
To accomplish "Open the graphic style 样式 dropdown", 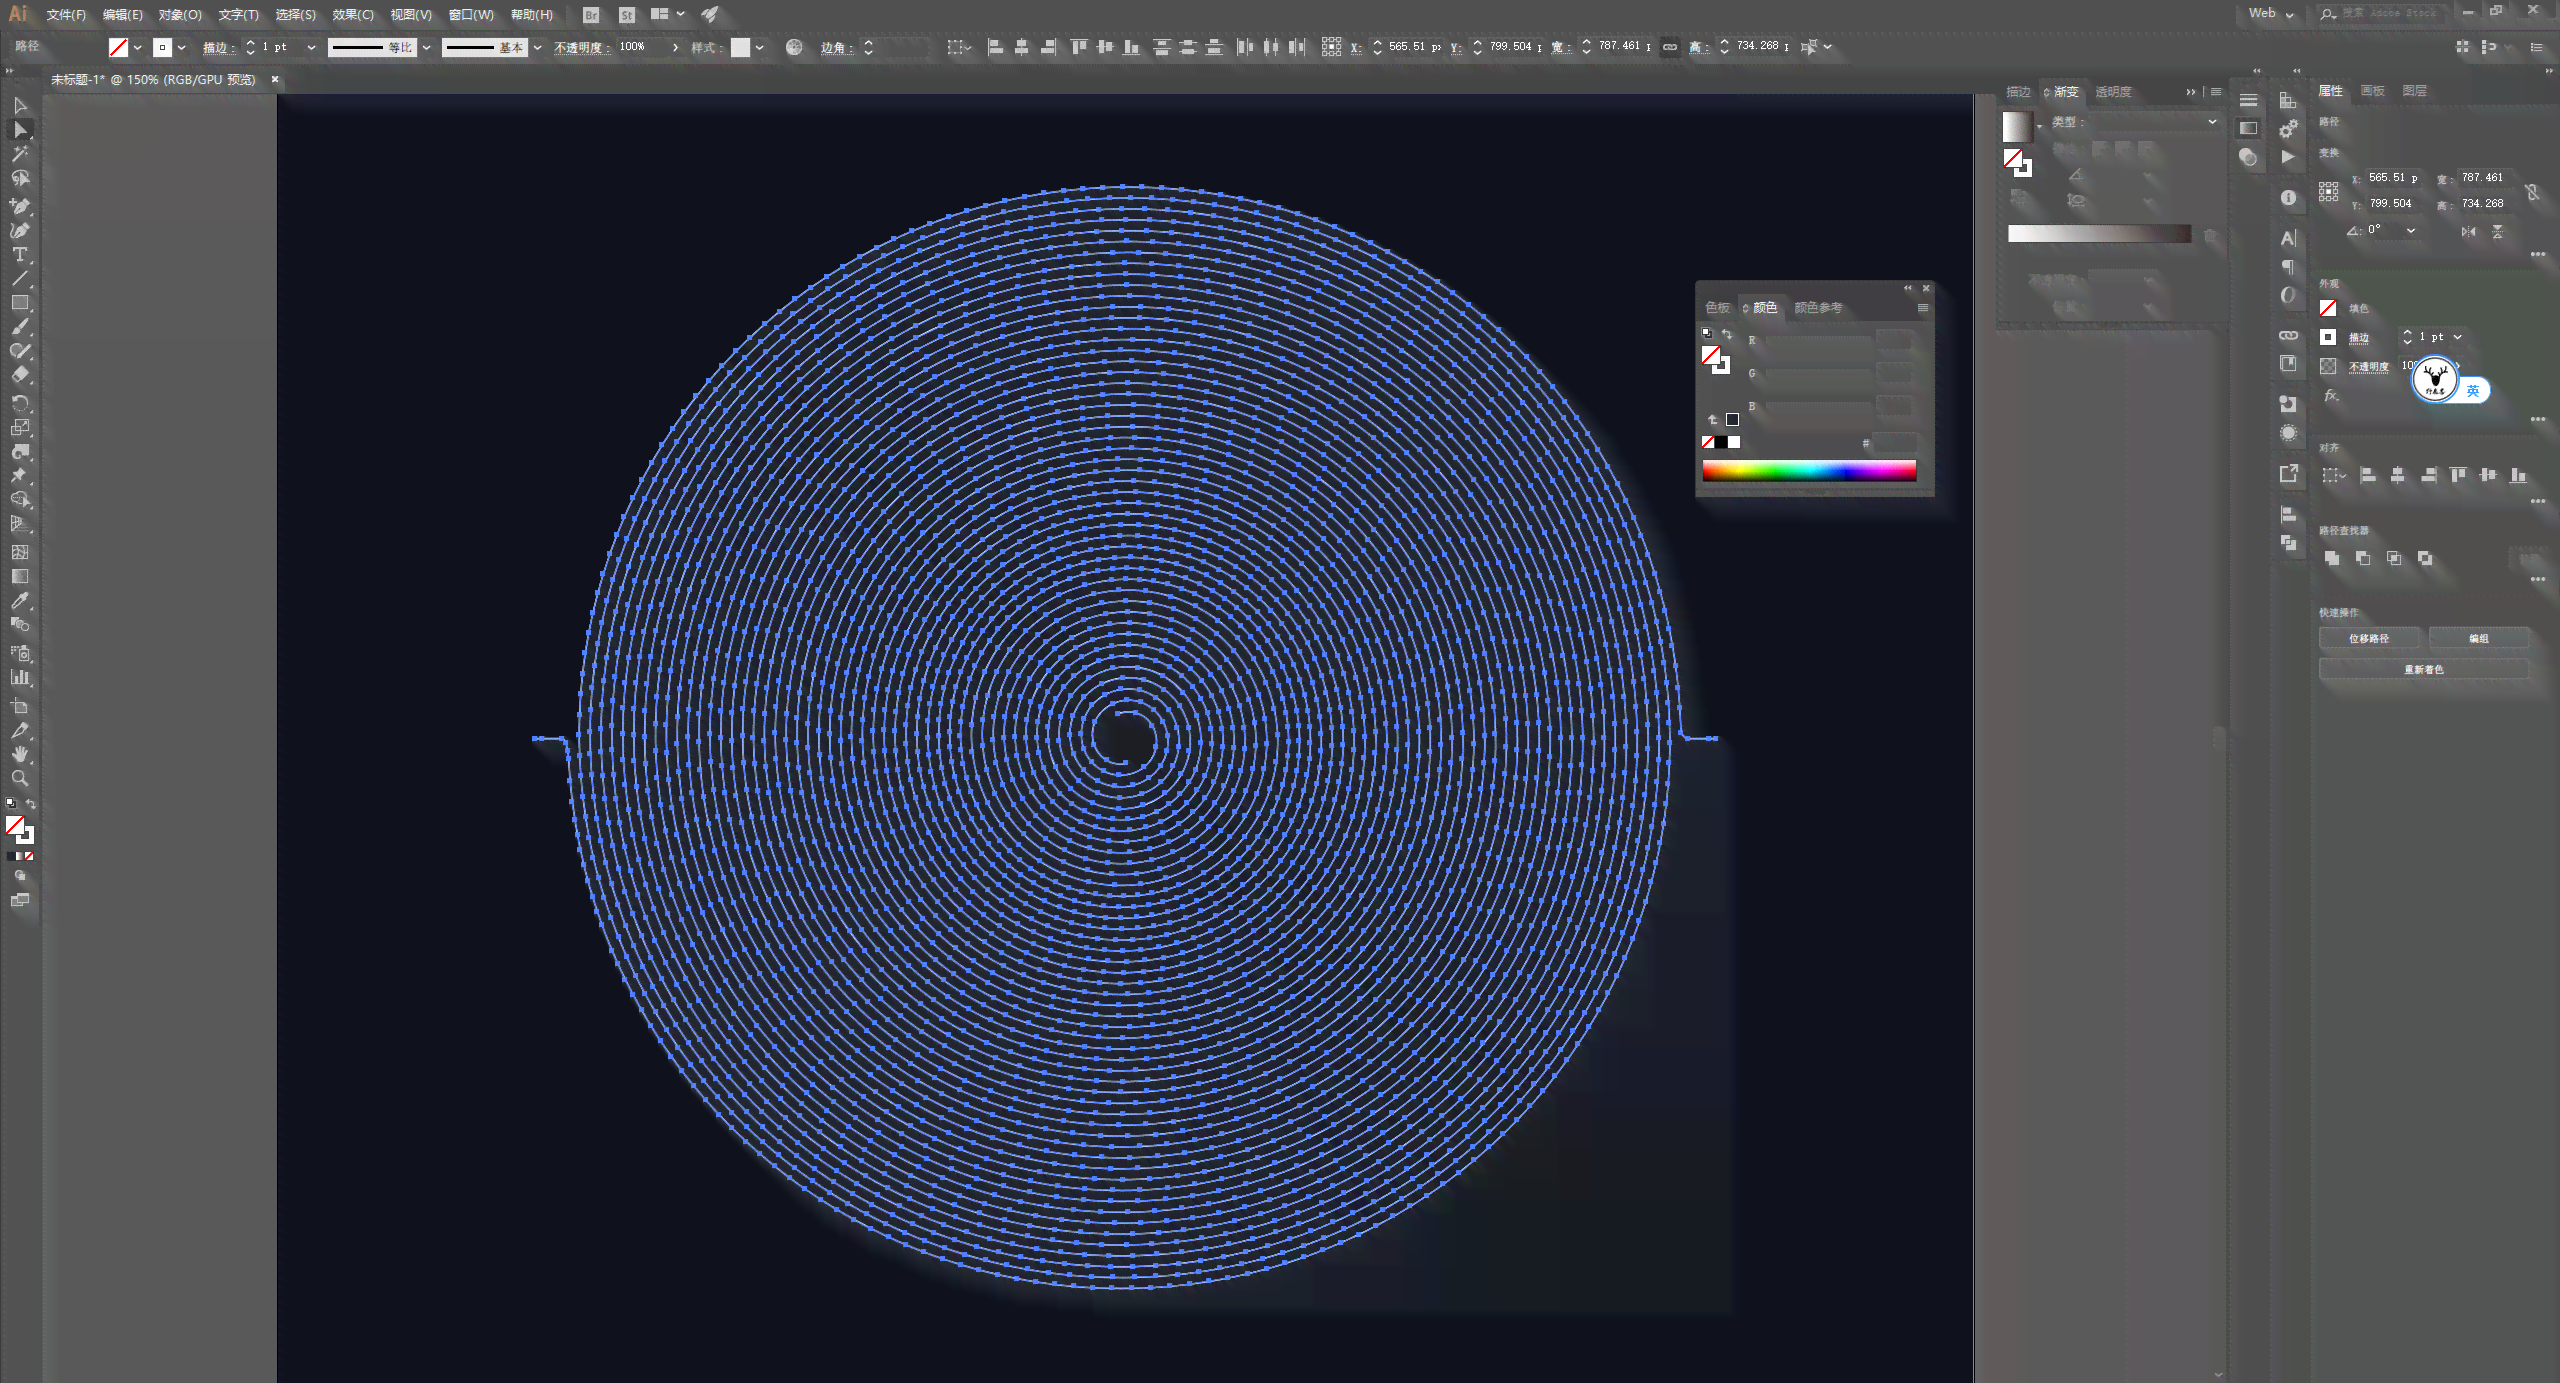I will (759, 47).
